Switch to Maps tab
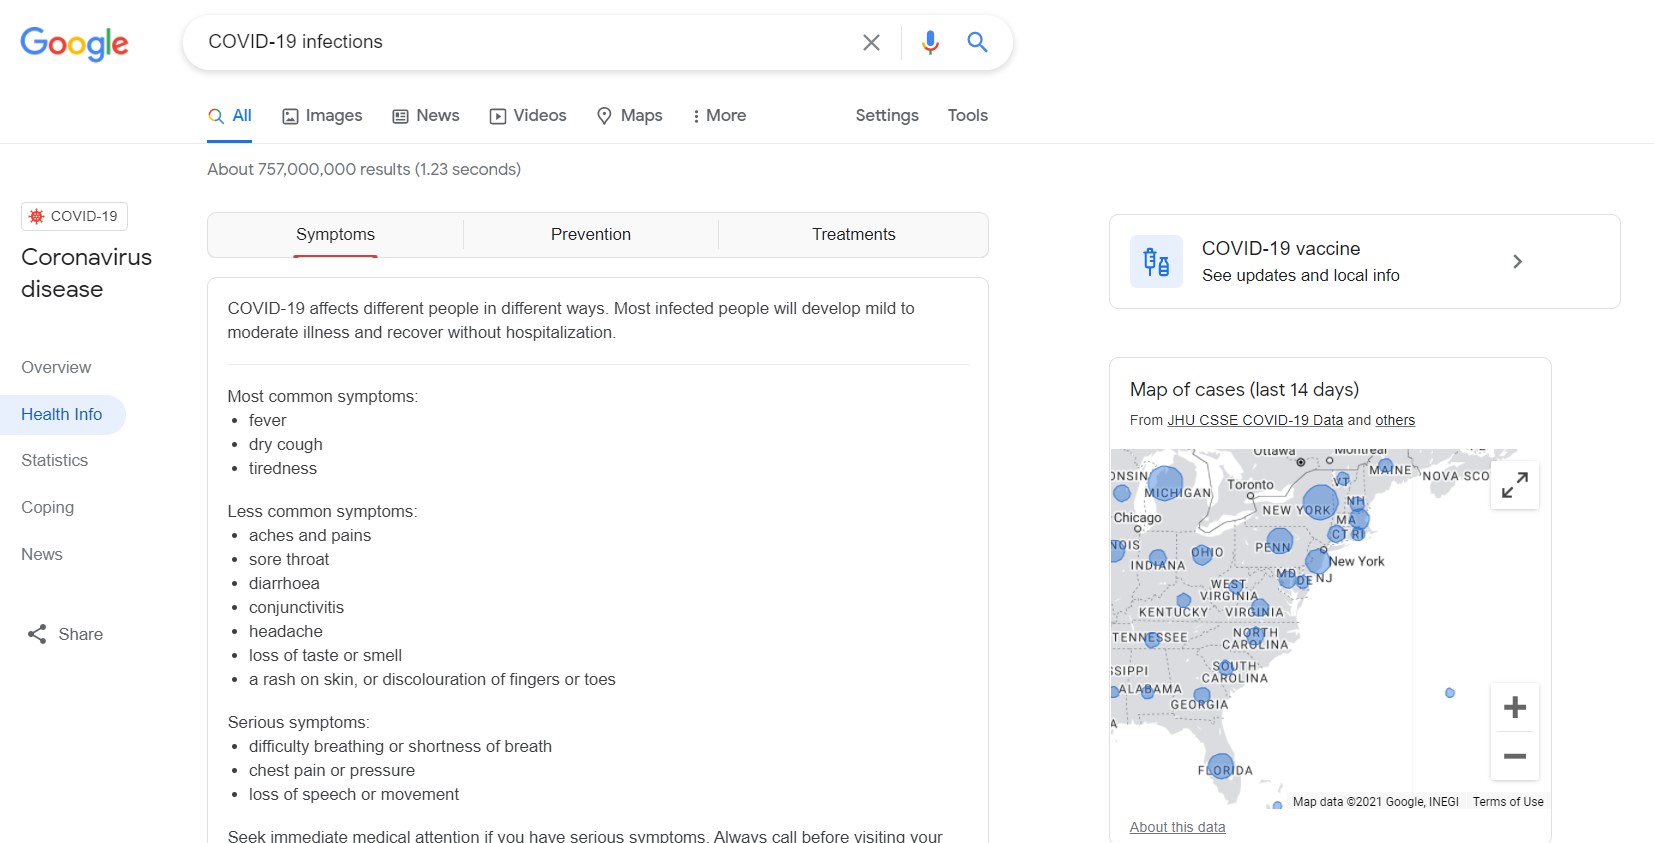 point(629,116)
